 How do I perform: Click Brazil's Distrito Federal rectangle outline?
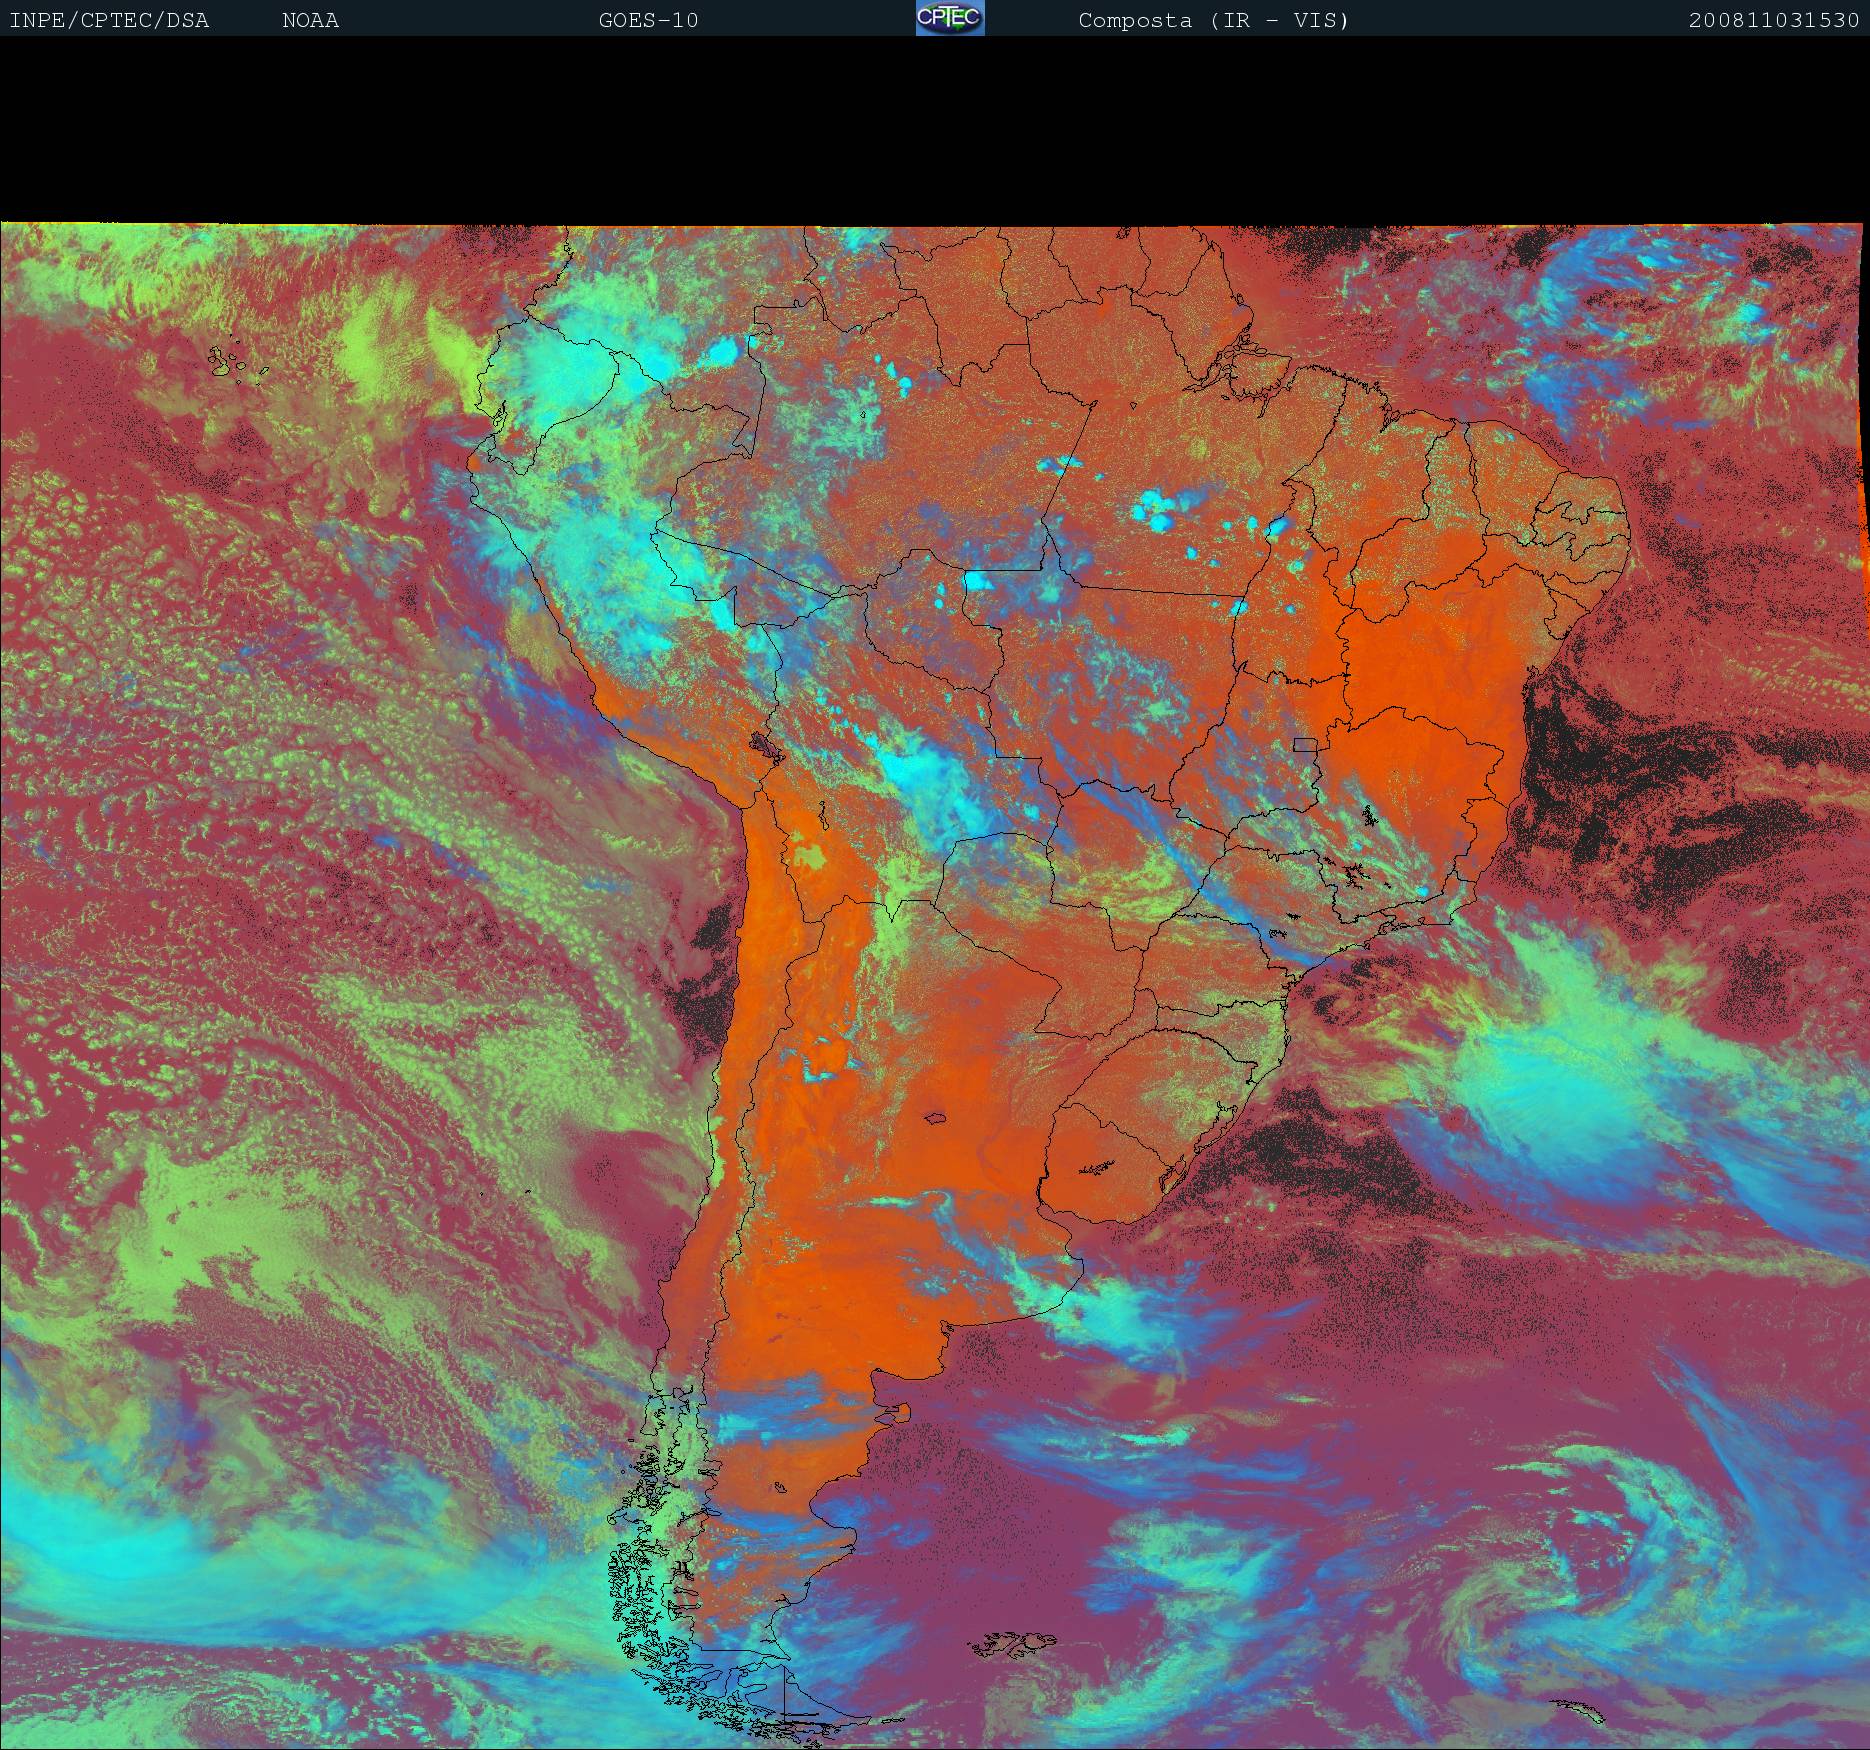(1305, 744)
